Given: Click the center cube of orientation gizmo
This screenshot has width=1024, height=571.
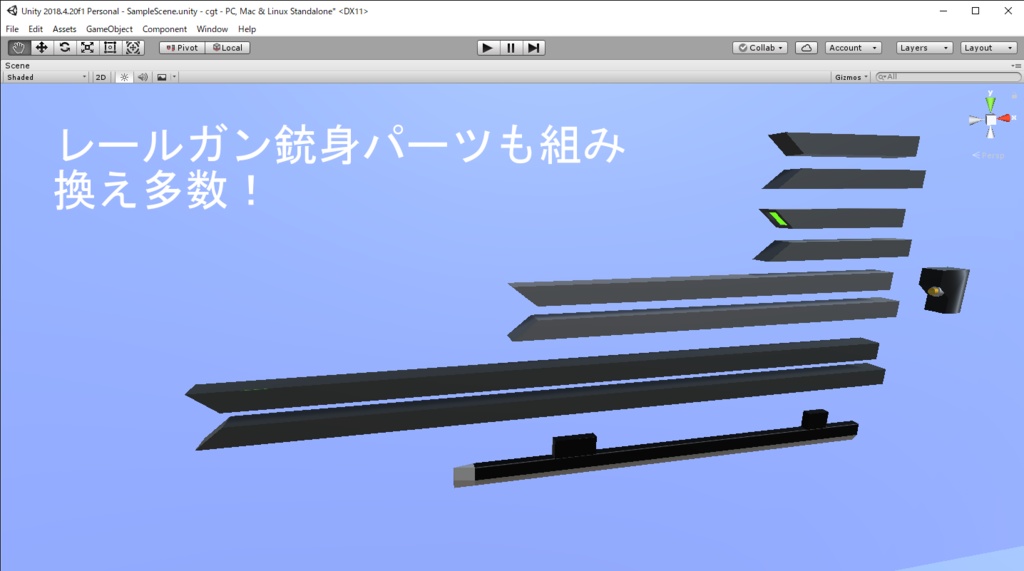Looking at the screenshot, I should coord(991,120).
